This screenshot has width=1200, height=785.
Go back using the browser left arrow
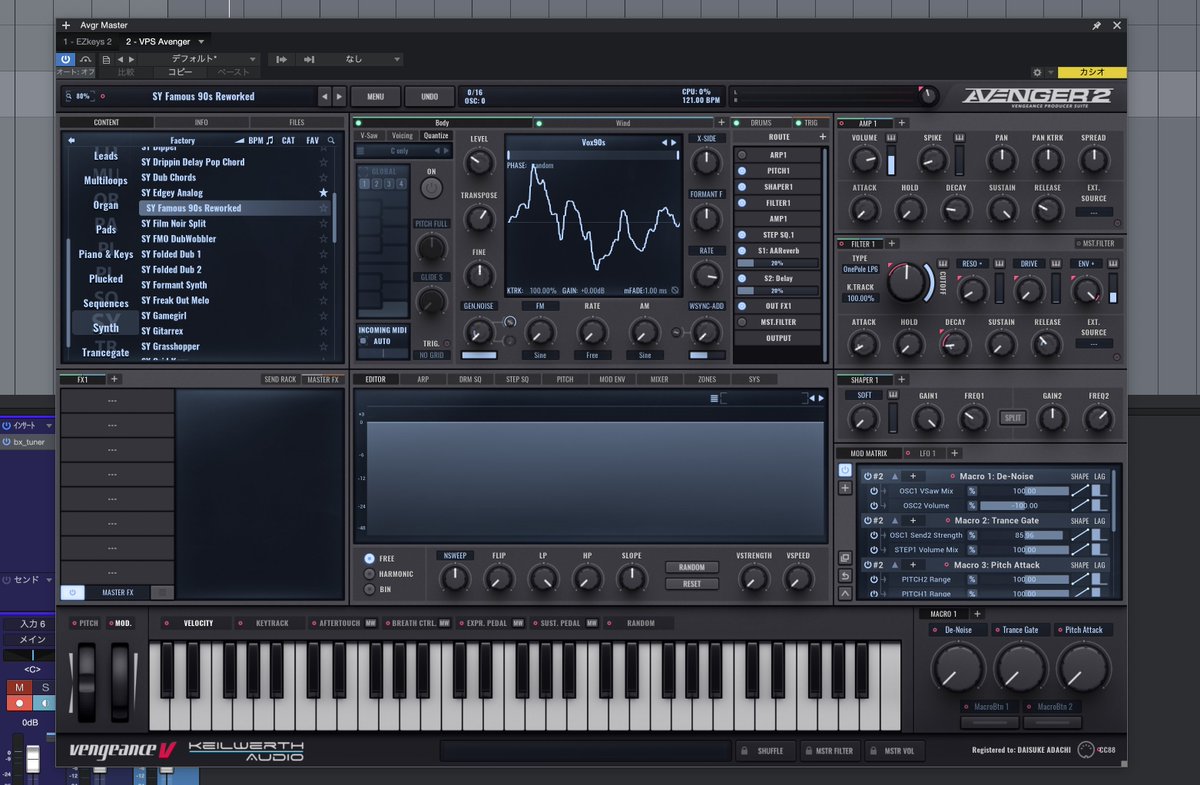[x=71, y=140]
